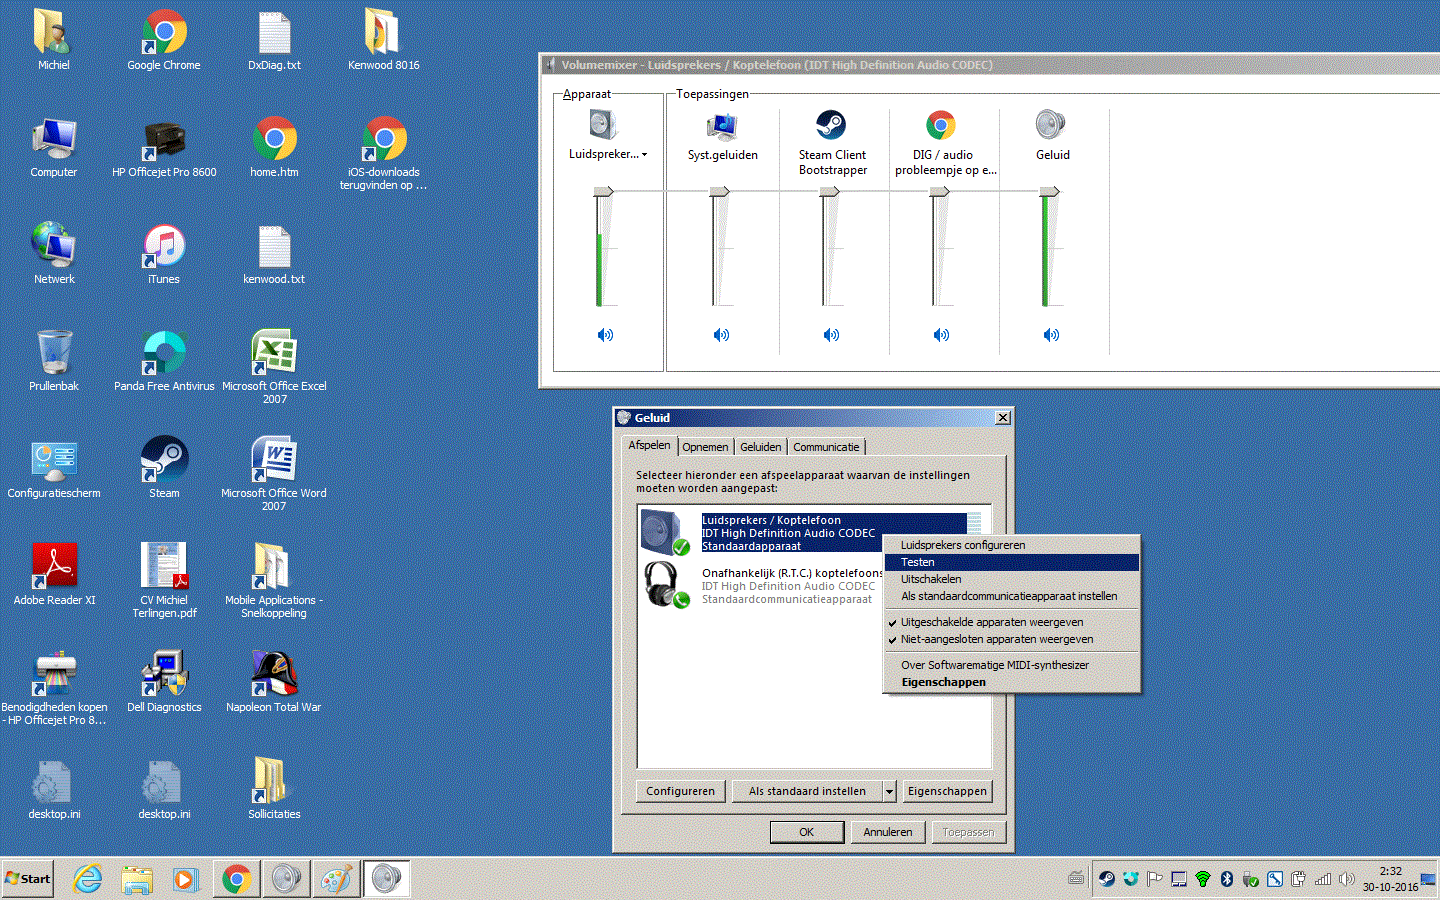This screenshot has height=900, width=1440.
Task: Click the Luidsprekers volume slider handle
Action: (603, 191)
